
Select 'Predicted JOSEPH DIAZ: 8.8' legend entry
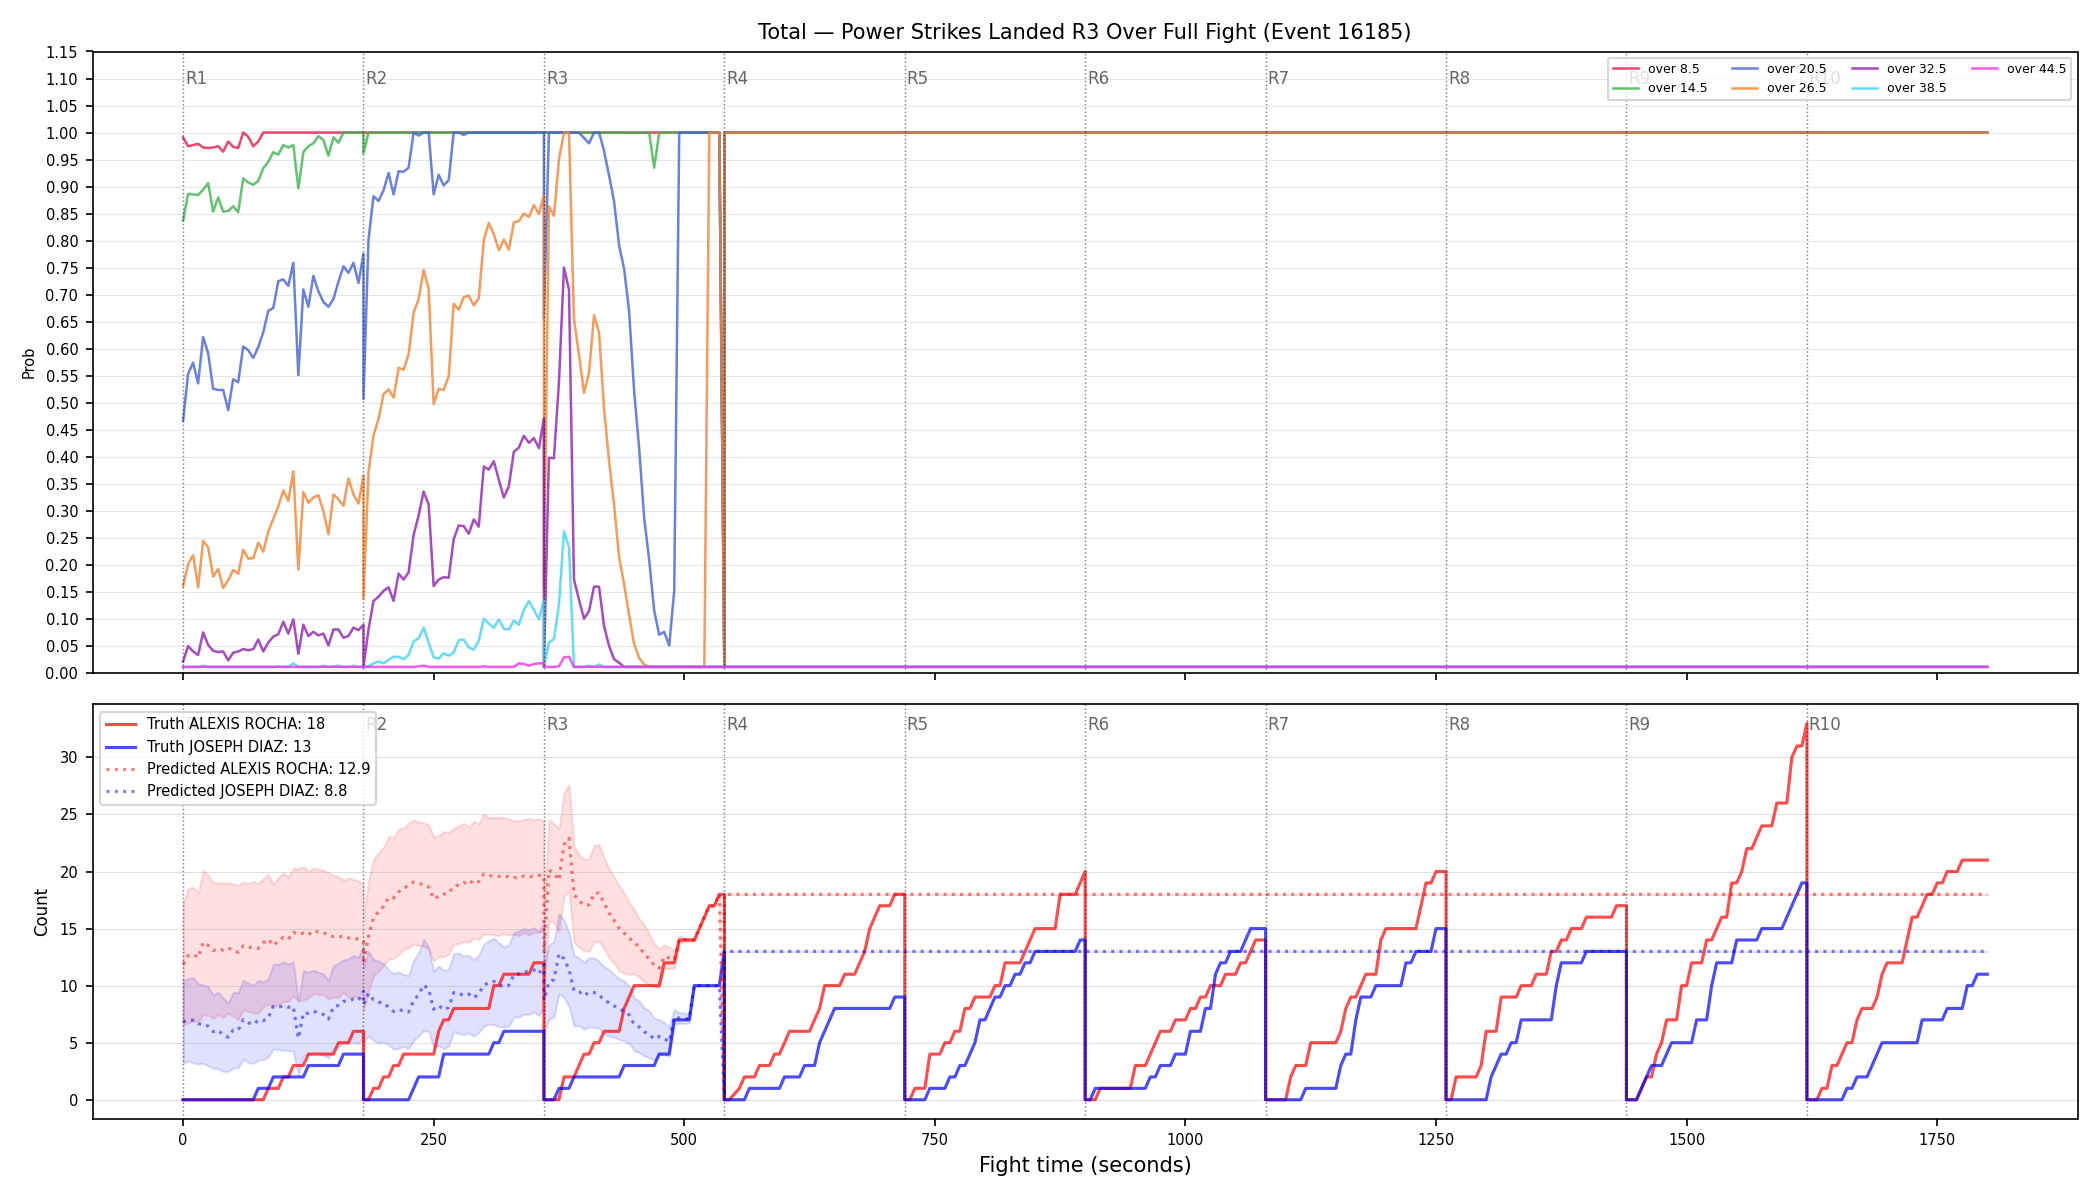pos(226,791)
